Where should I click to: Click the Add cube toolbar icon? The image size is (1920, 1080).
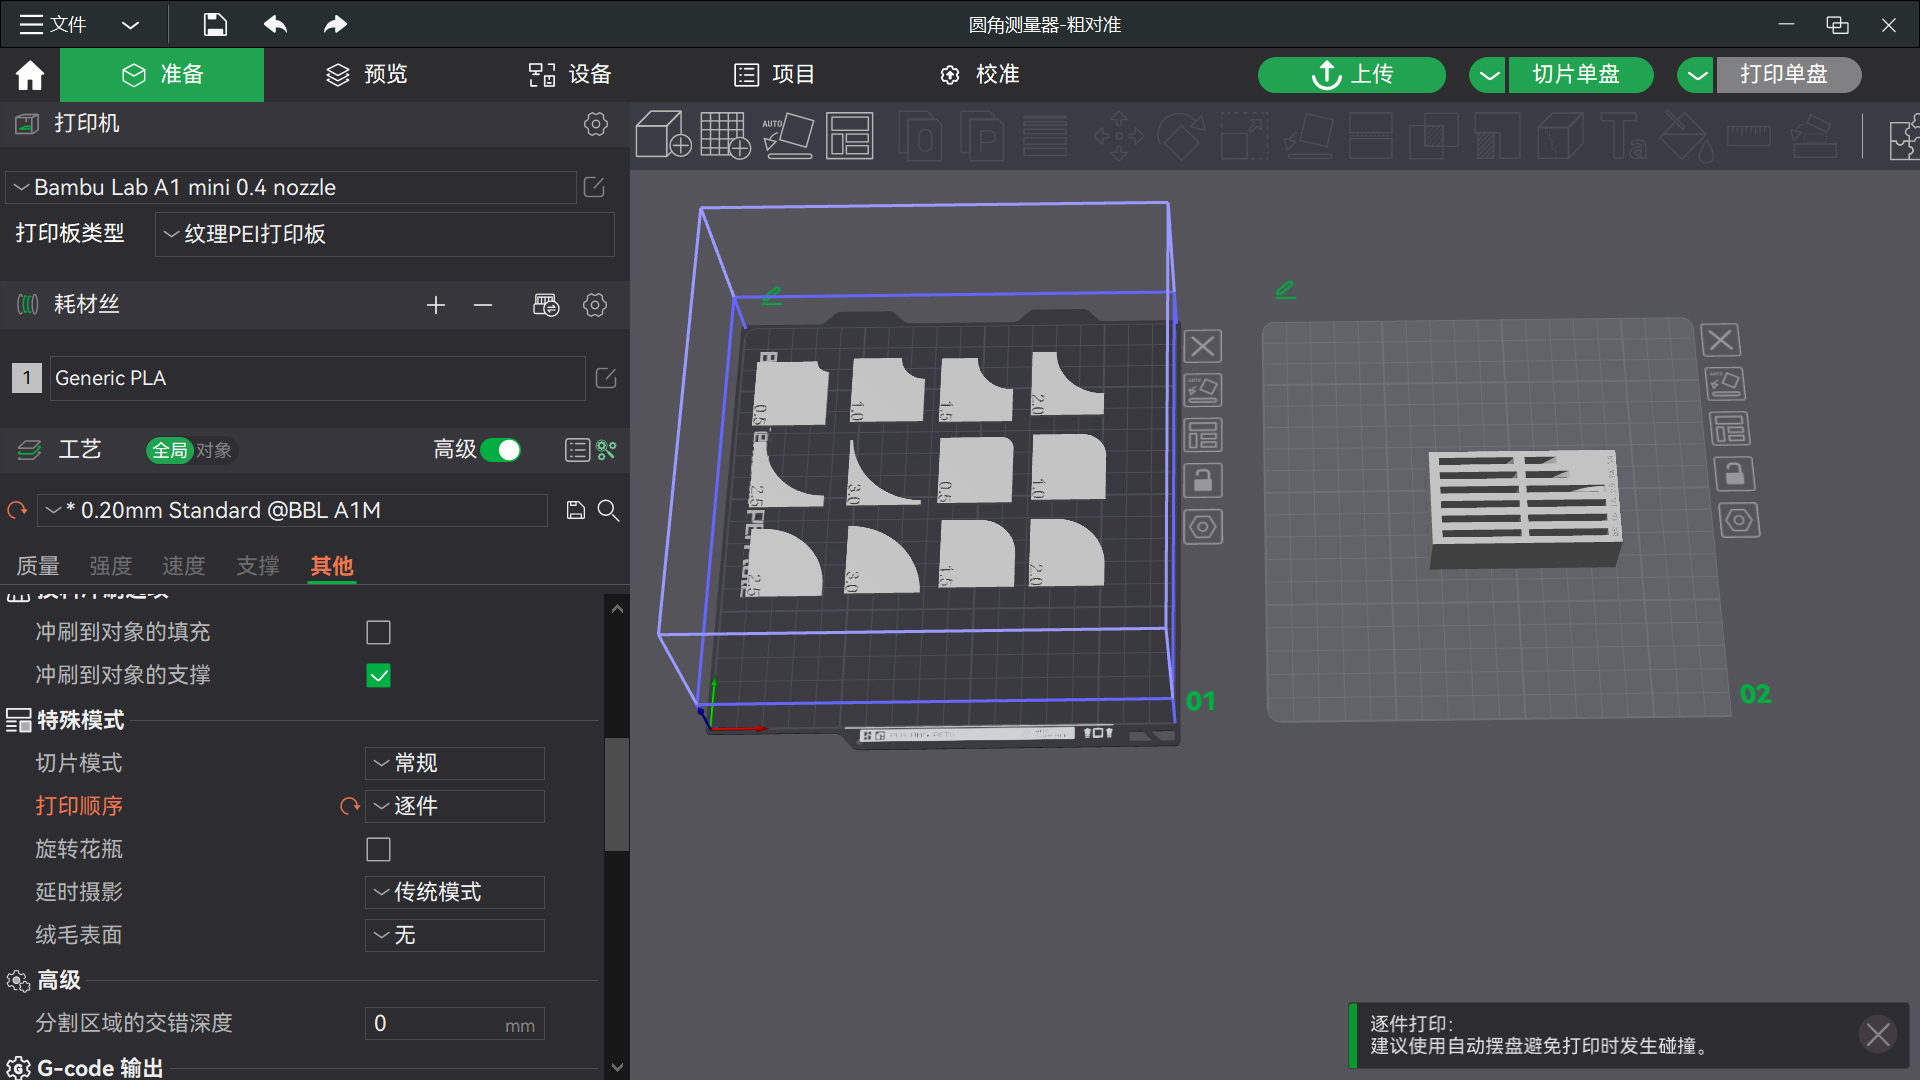coord(663,135)
